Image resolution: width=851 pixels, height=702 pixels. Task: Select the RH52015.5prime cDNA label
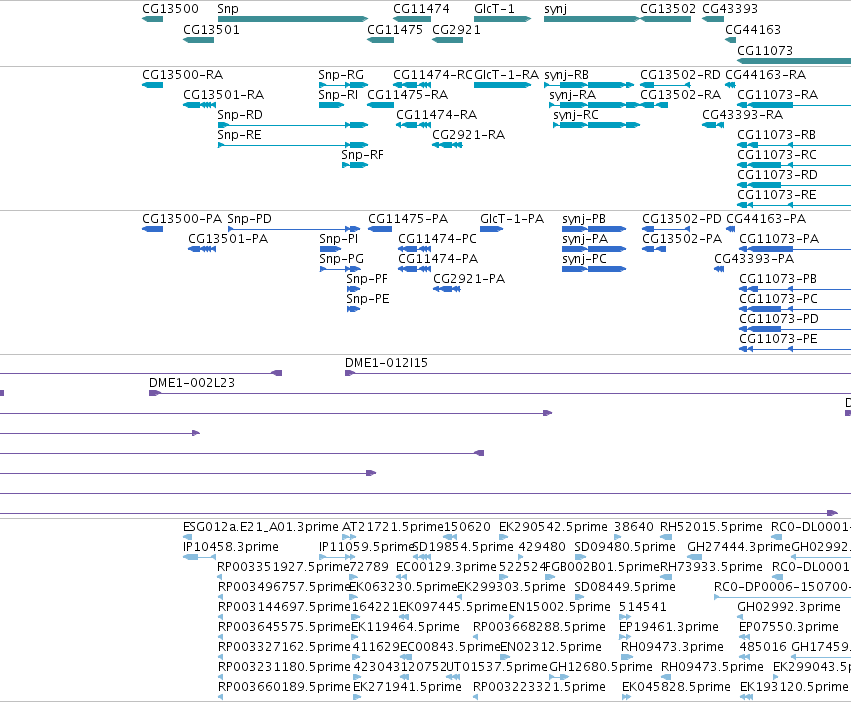[711, 527]
